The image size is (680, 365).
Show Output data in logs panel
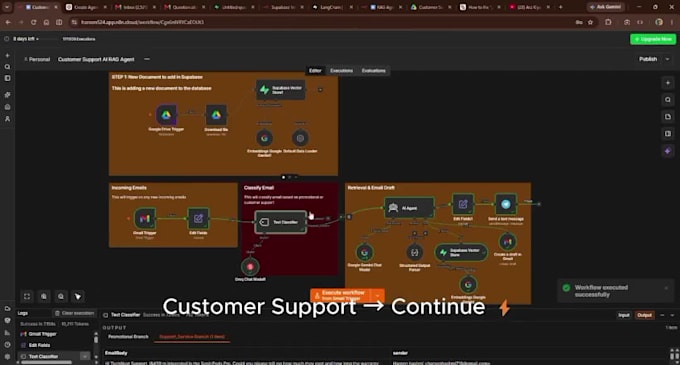[x=644, y=315]
